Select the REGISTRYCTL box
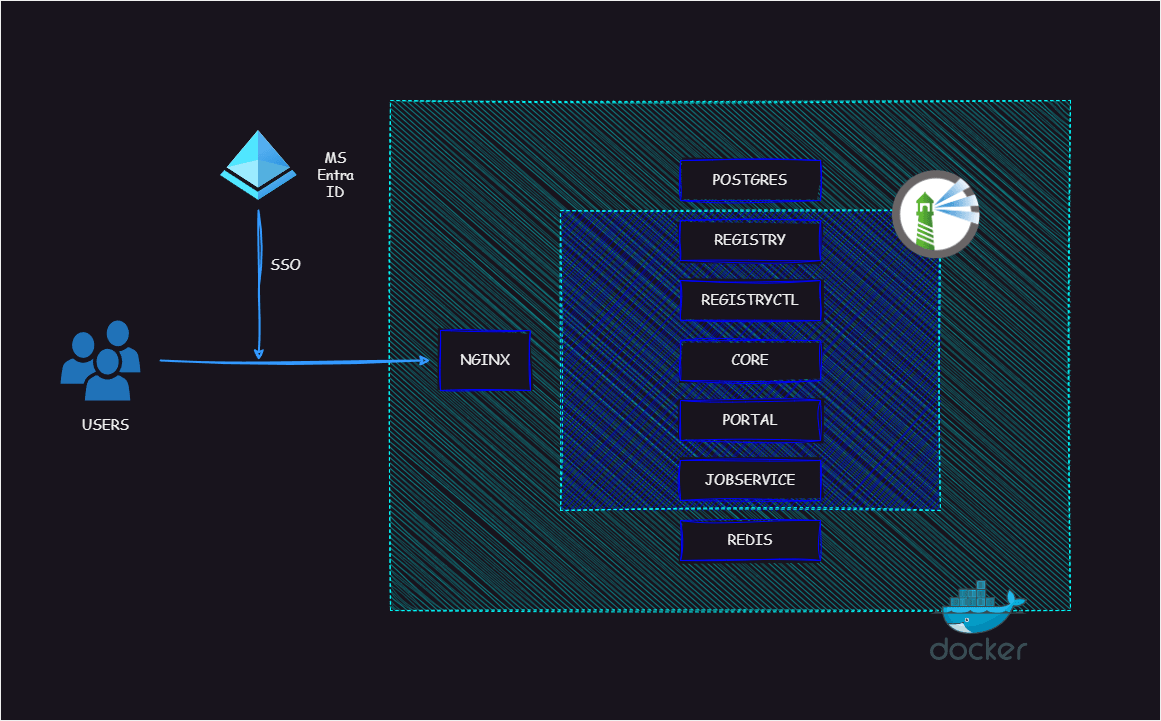 [750, 300]
